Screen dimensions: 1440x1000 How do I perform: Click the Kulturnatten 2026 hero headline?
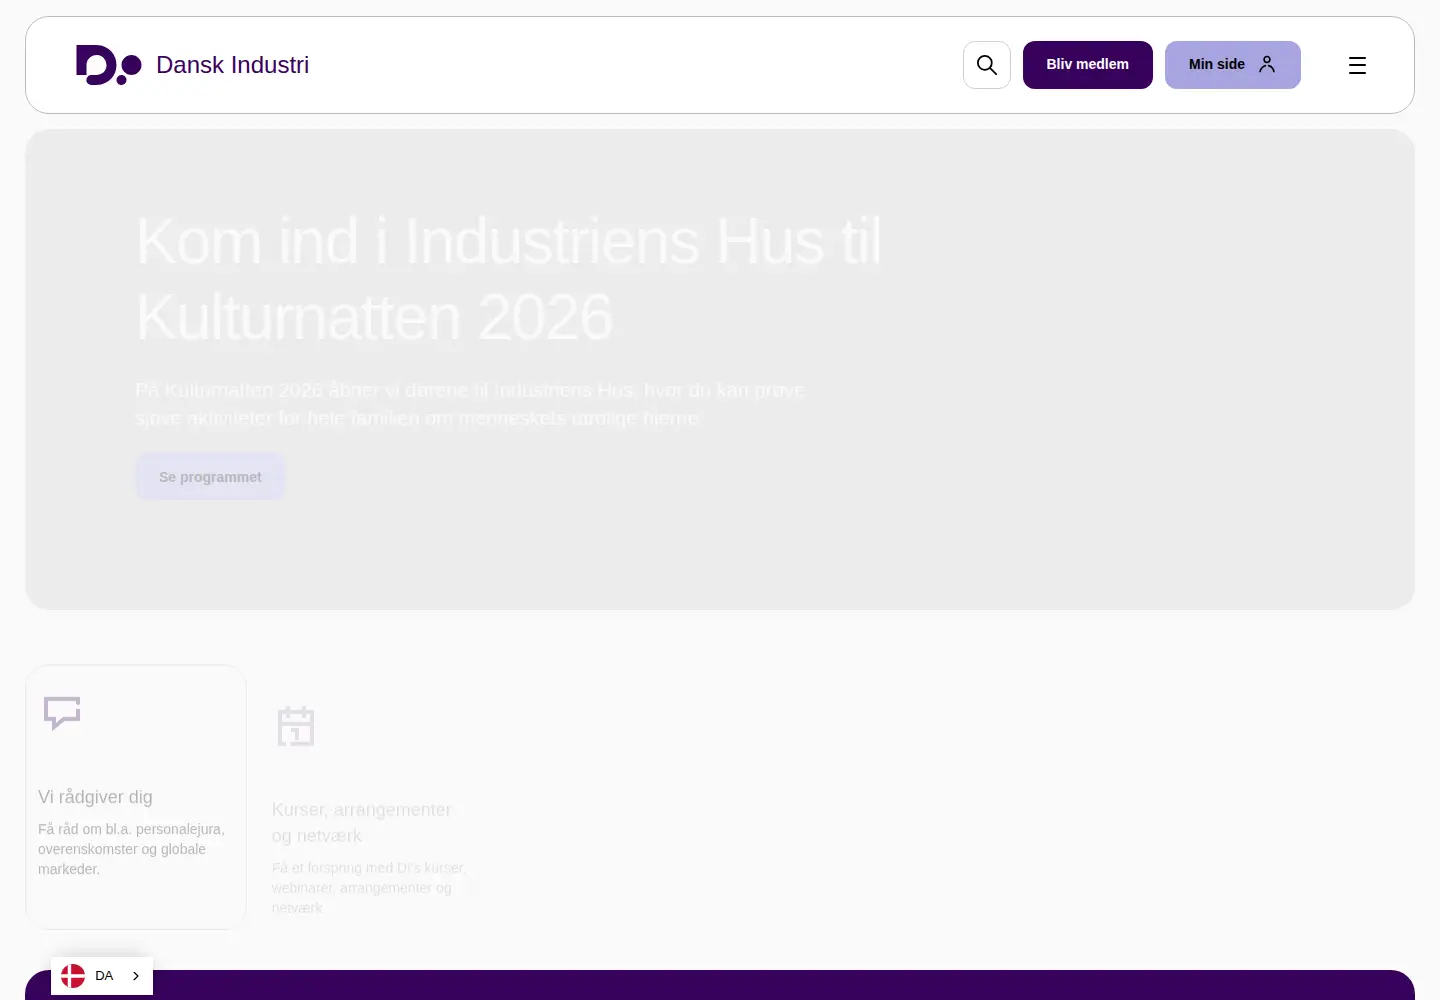[509, 279]
